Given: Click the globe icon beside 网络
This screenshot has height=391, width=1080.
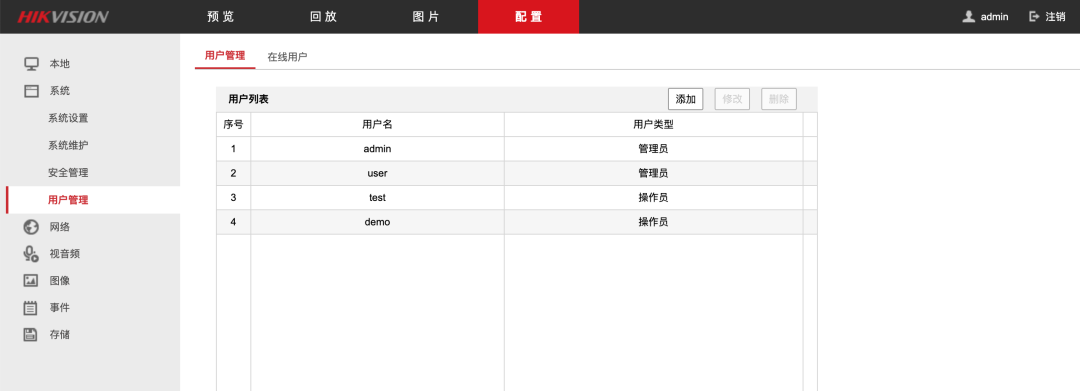Looking at the screenshot, I should click(x=31, y=226).
